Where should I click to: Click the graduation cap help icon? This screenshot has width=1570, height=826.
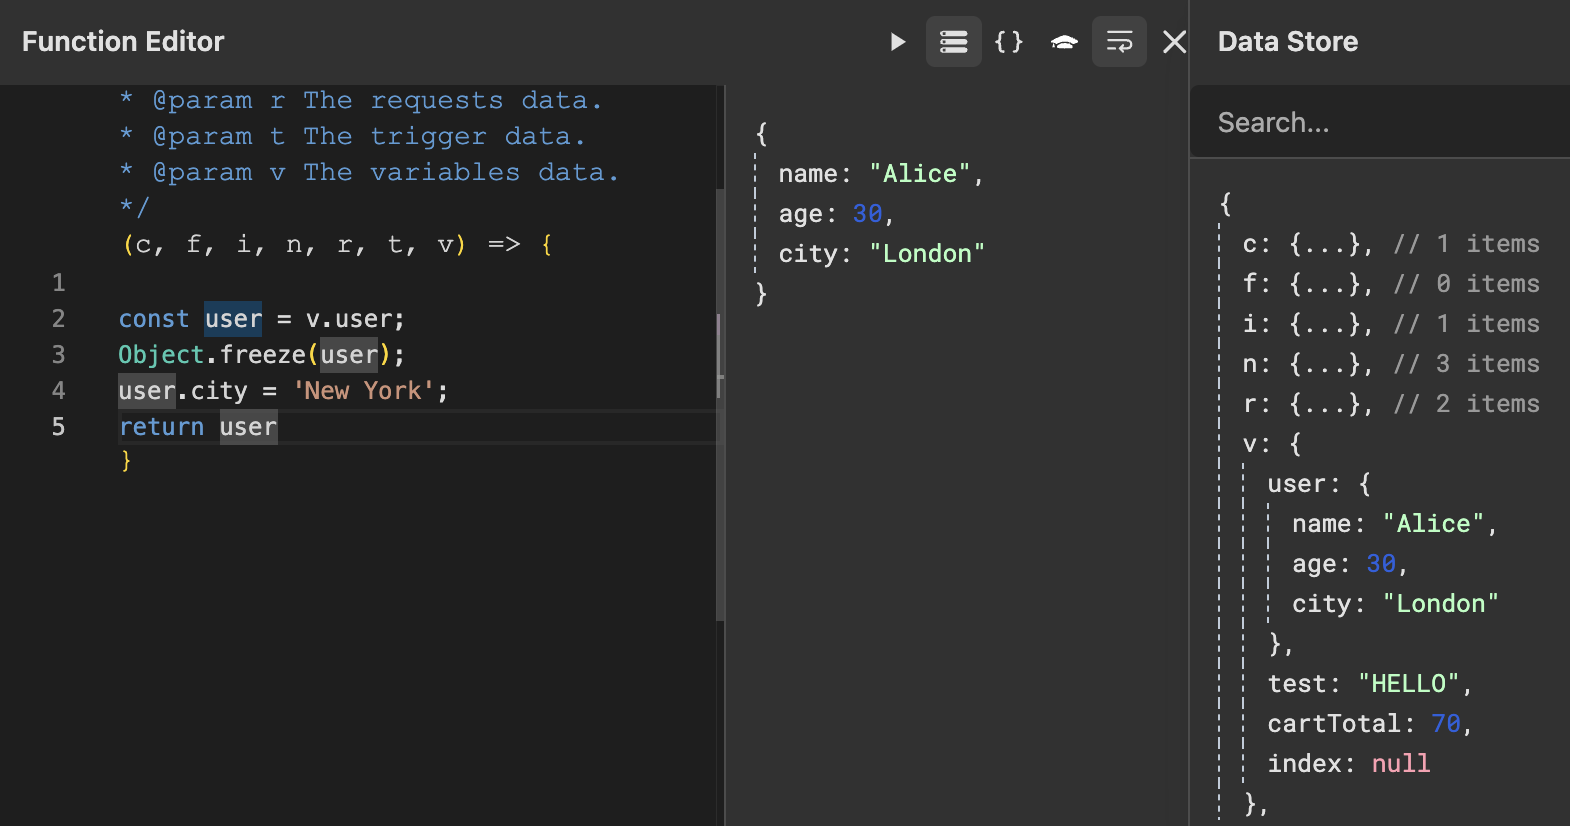[1064, 42]
